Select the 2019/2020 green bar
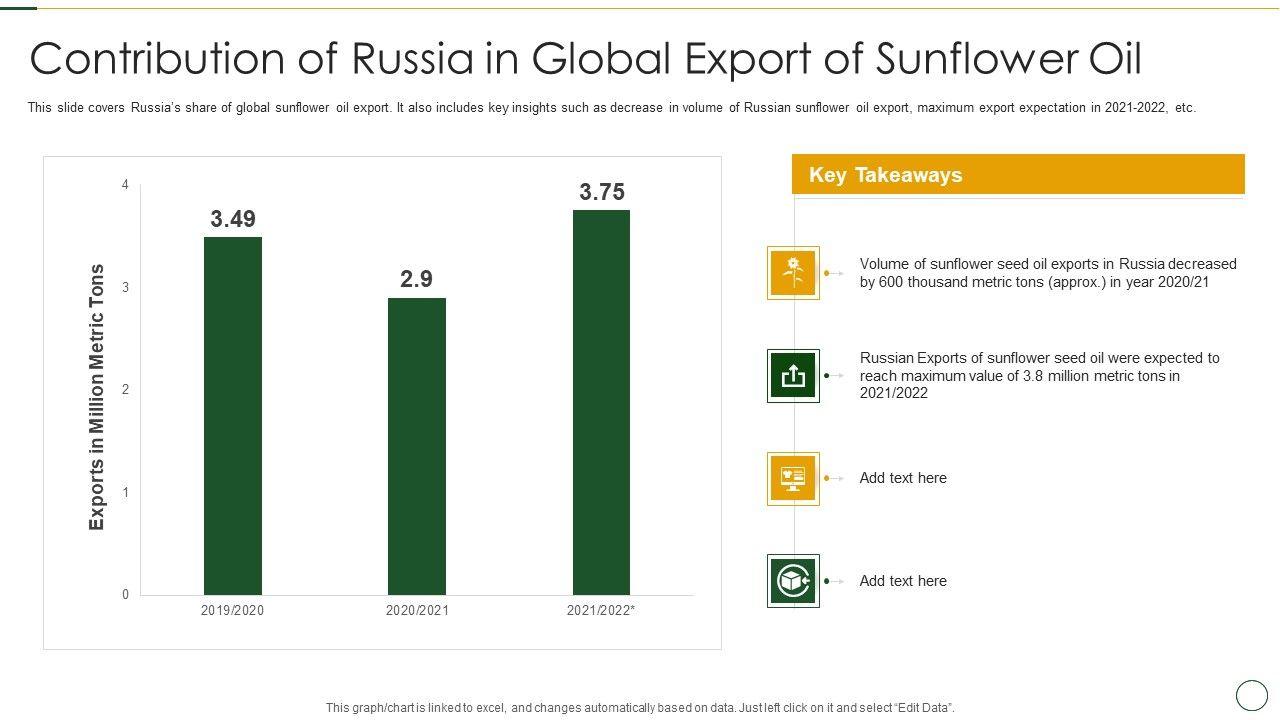The image size is (1280, 720). click(x=233, y=415)
